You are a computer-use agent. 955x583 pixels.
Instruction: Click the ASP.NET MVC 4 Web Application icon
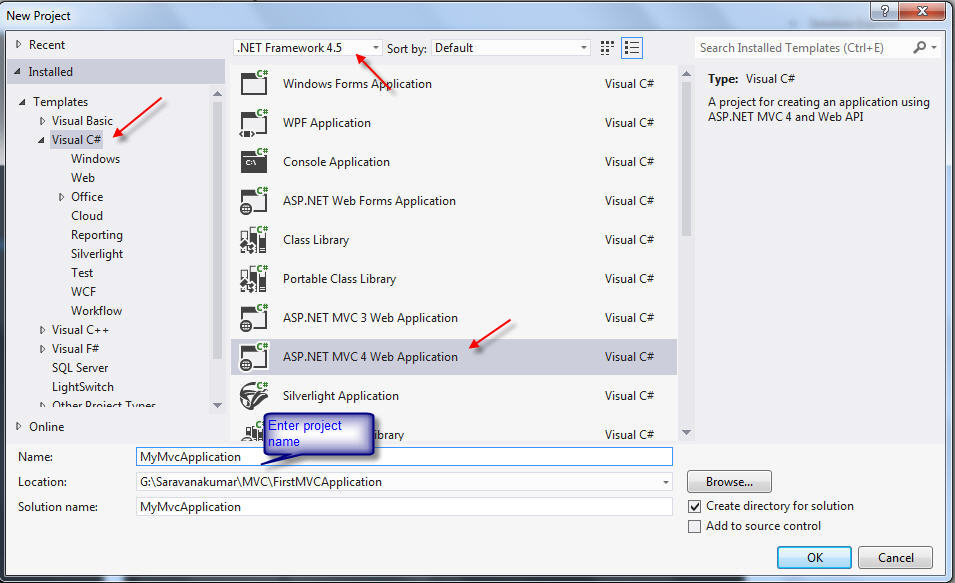coord(254,356)
